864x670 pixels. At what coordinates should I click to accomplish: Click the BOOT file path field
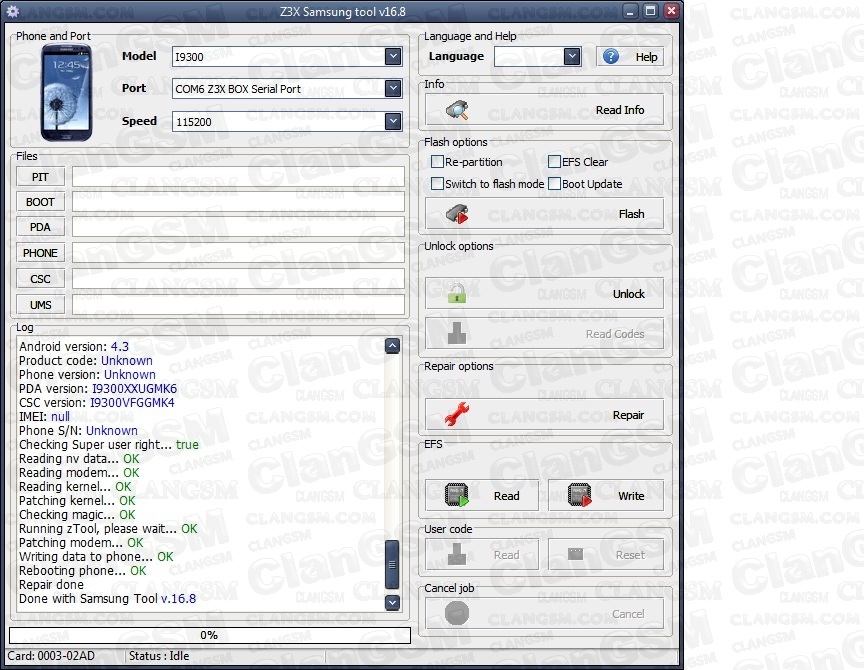pos(238,202)
